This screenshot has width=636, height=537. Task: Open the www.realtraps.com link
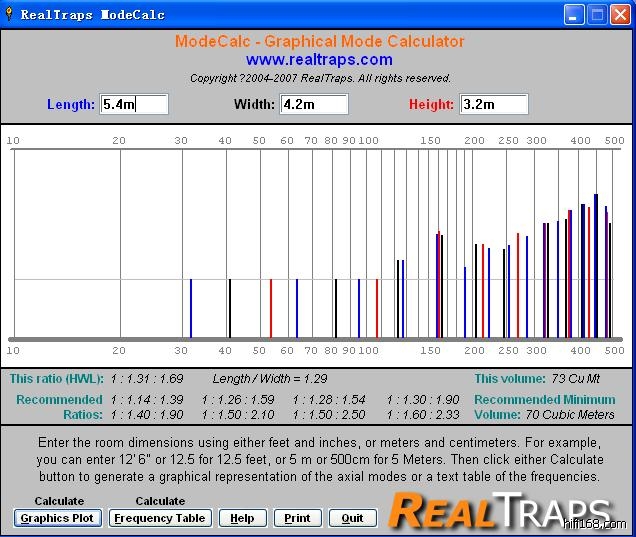[x=319, y=60]
